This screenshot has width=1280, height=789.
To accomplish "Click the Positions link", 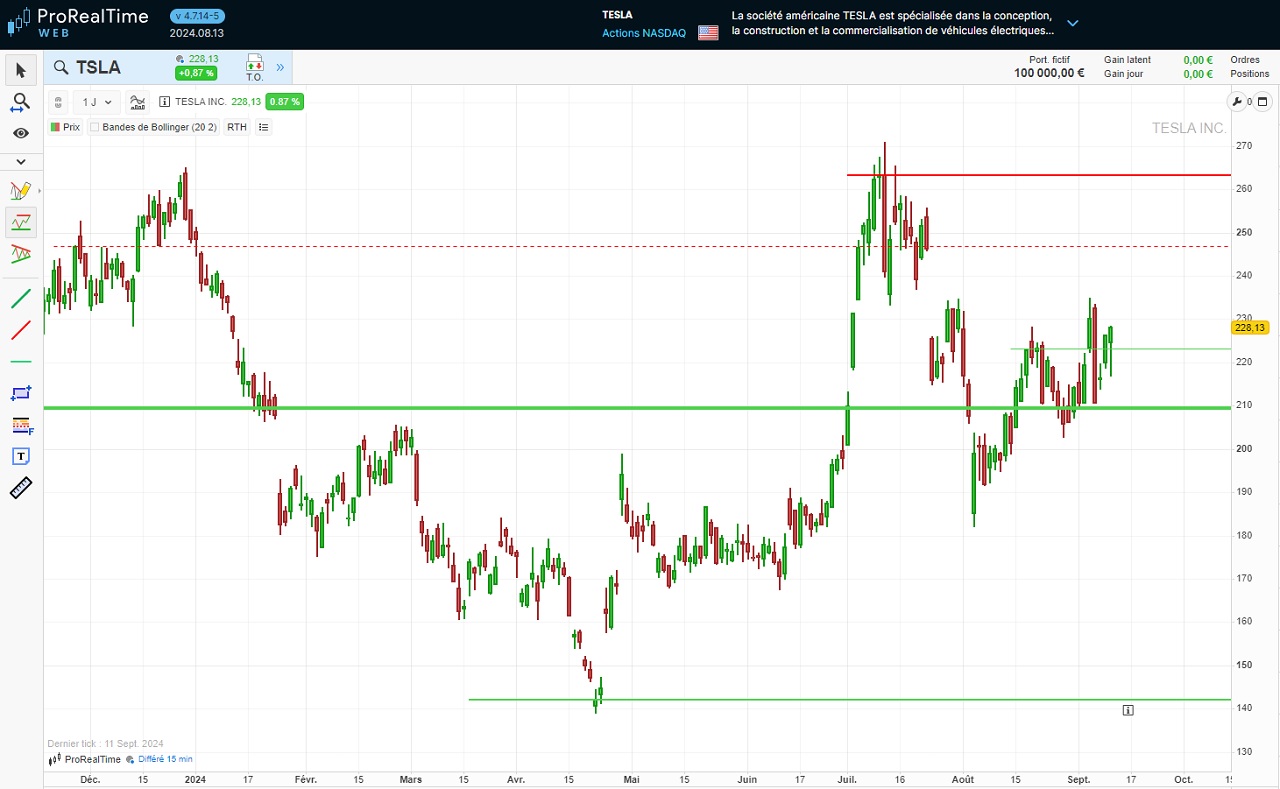I will [1250, 74].
